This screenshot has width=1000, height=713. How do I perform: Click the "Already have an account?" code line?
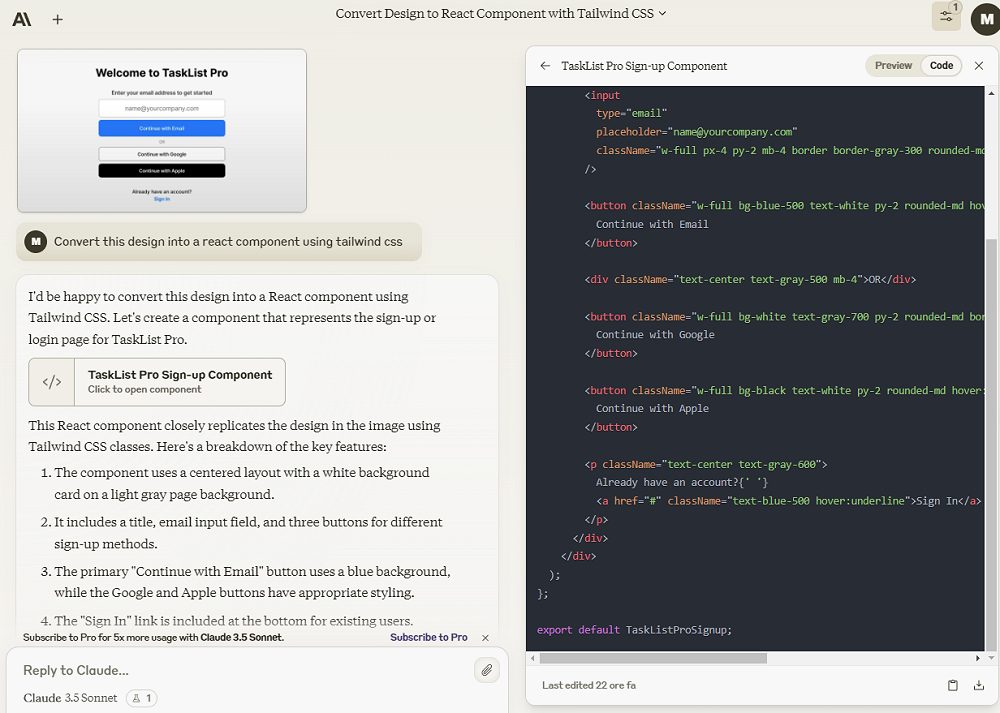pos(682,483)
